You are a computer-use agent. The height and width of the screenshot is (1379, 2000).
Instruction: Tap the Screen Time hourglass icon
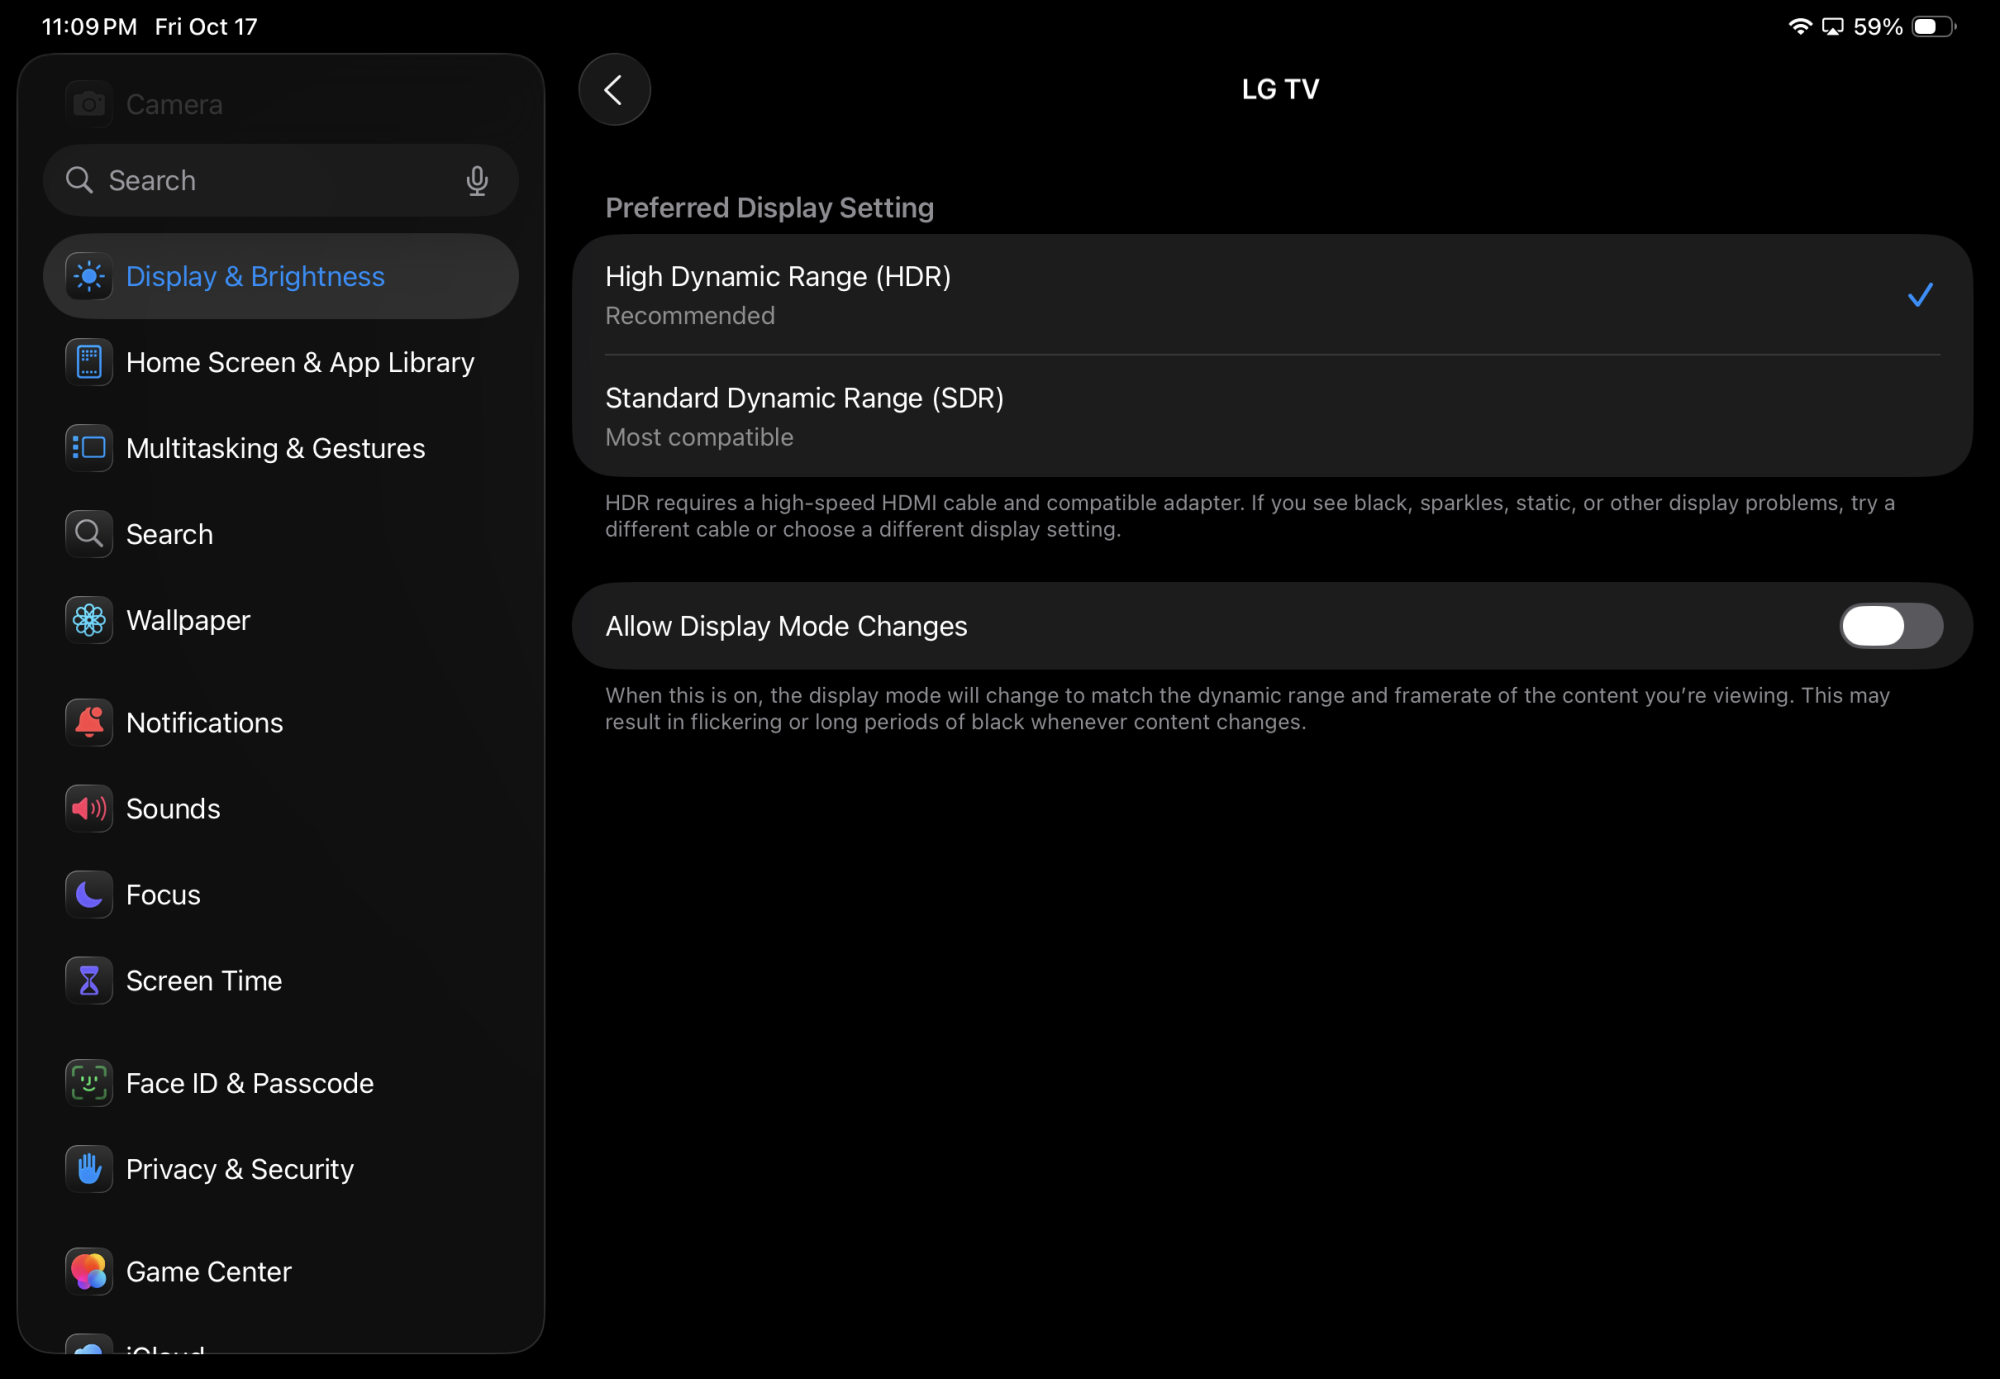click(89, 980)
